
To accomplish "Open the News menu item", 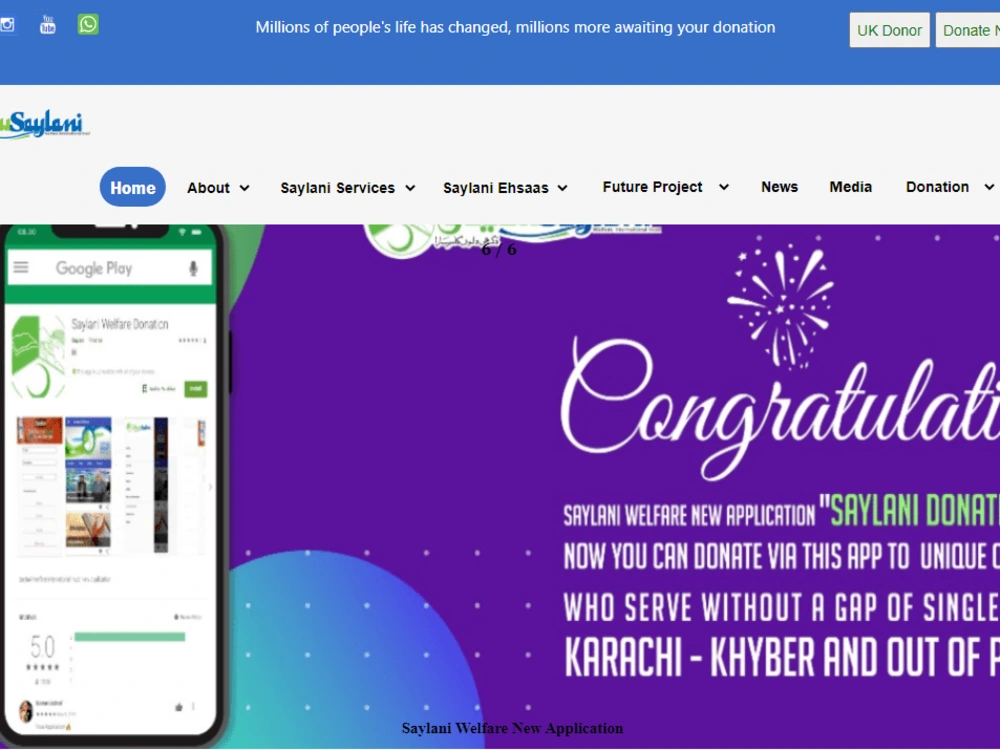I will [x=779, y=187].
